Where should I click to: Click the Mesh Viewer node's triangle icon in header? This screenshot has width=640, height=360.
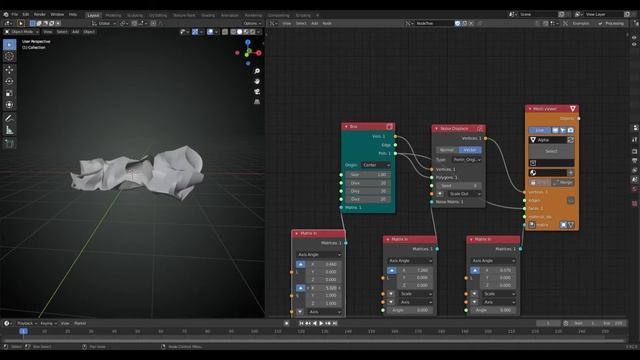point(573,109)
